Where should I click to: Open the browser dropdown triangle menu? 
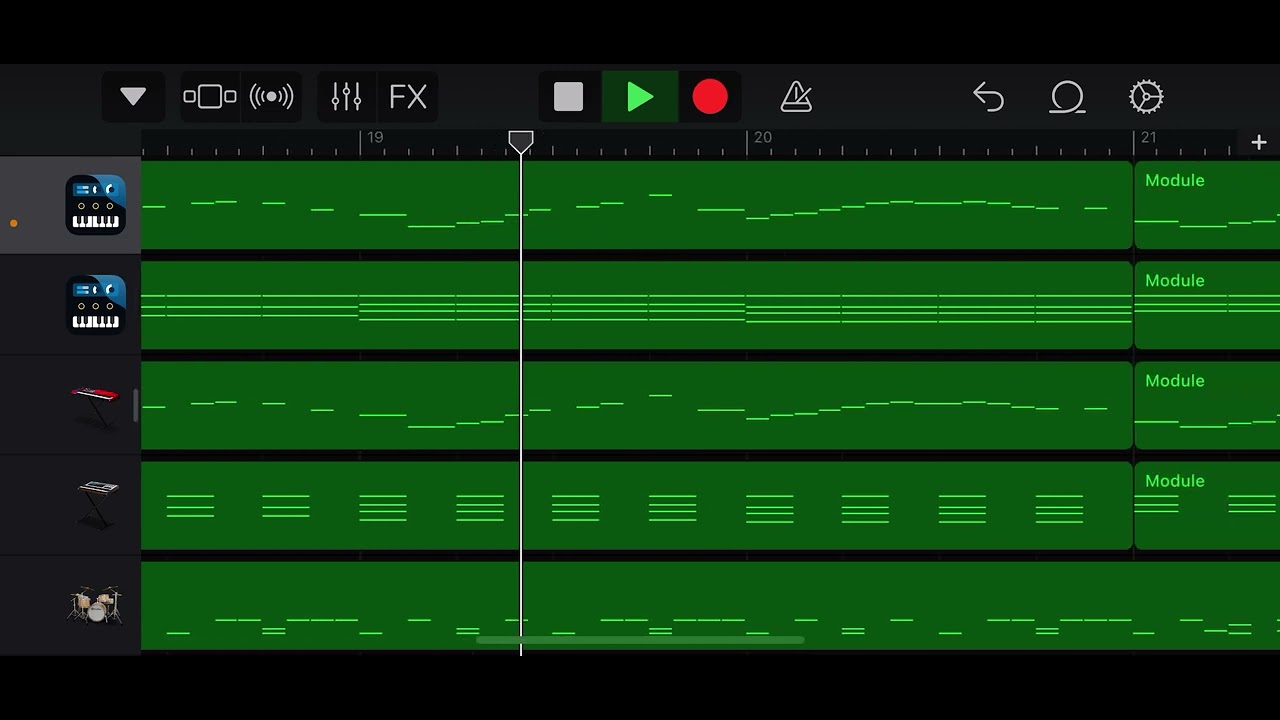(133, 97)
